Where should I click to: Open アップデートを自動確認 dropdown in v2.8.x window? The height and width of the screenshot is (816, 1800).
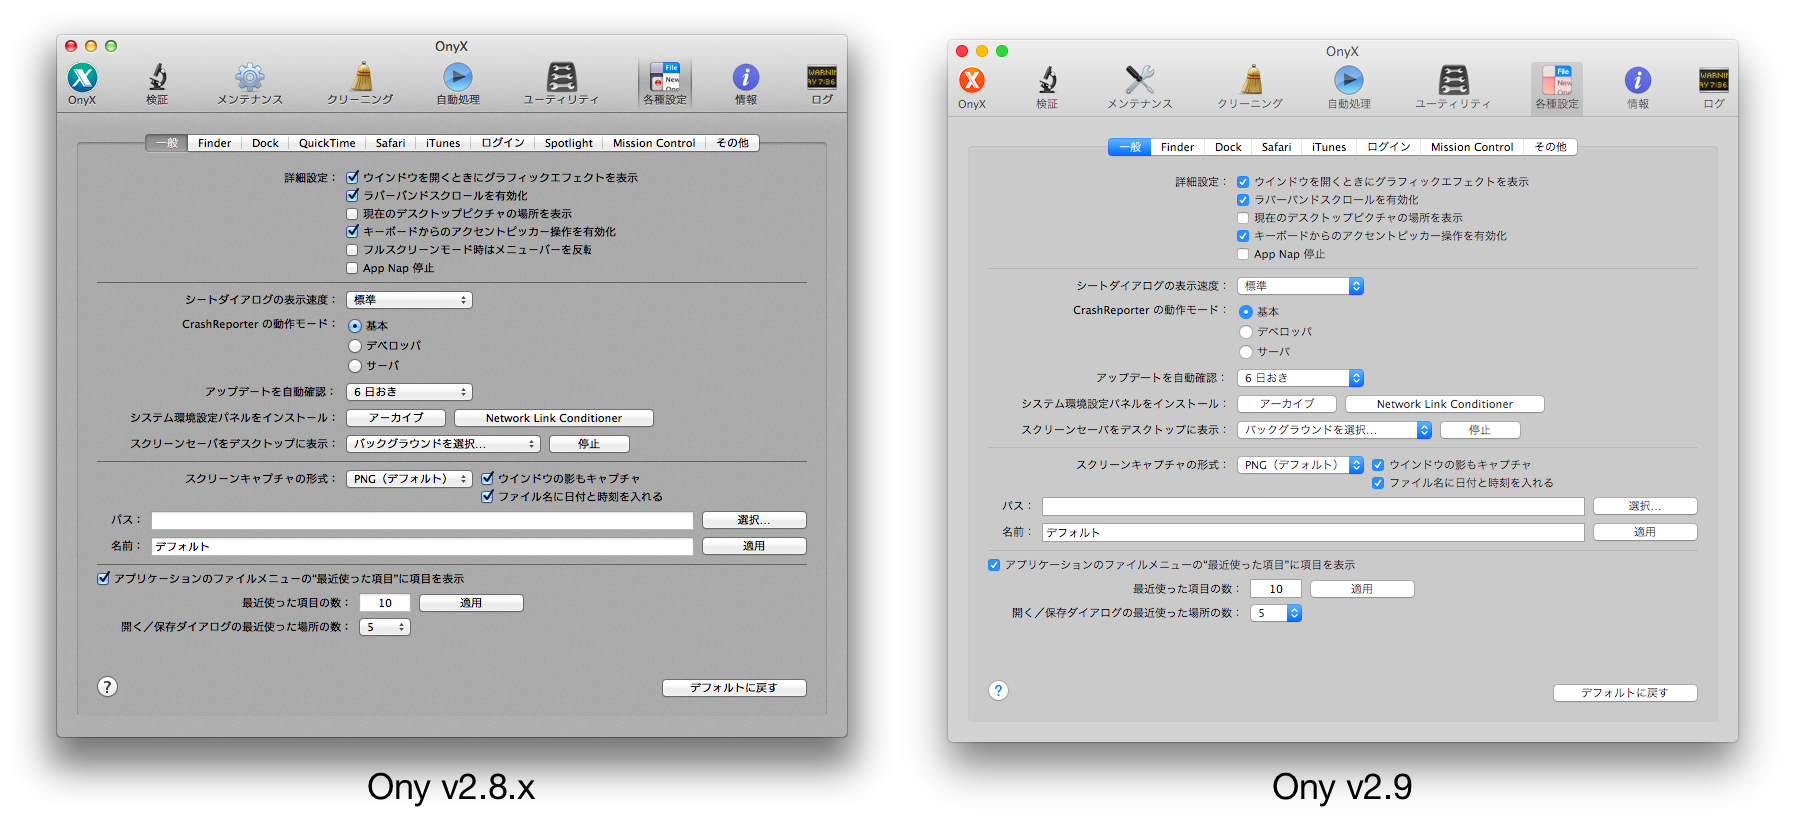point(409,392)
